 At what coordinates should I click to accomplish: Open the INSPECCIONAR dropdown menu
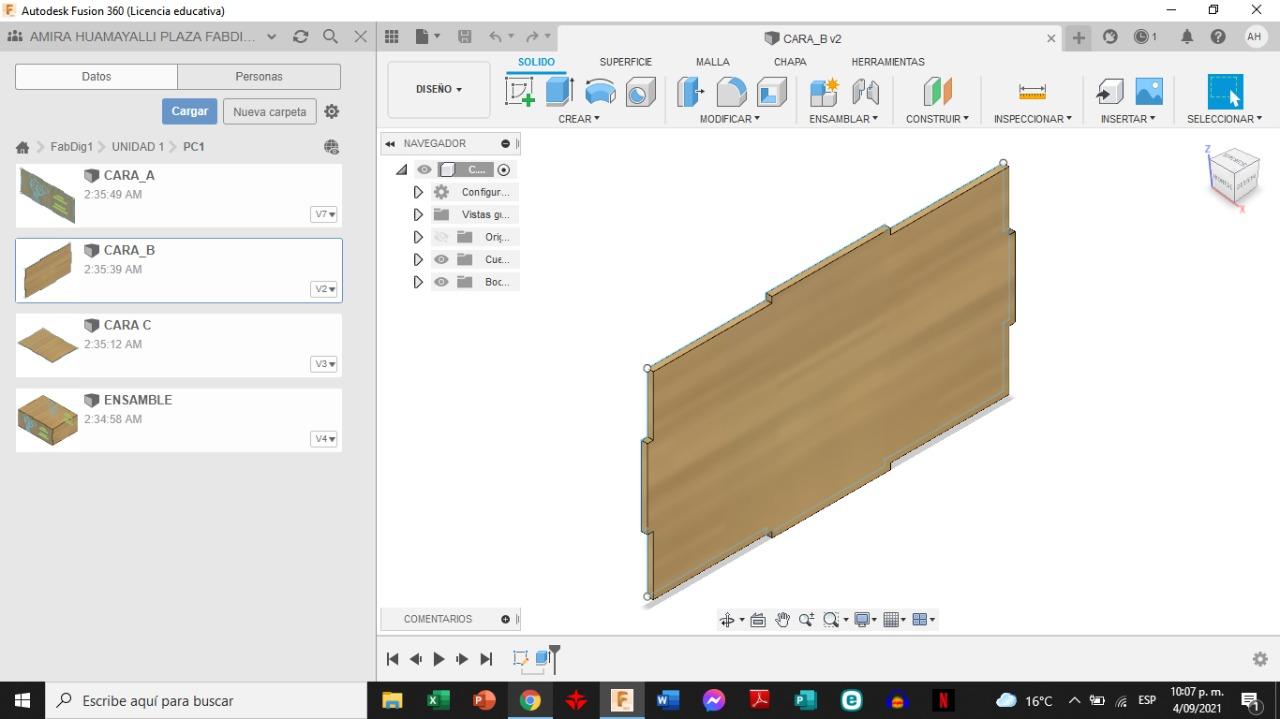tap(1032, 119)
